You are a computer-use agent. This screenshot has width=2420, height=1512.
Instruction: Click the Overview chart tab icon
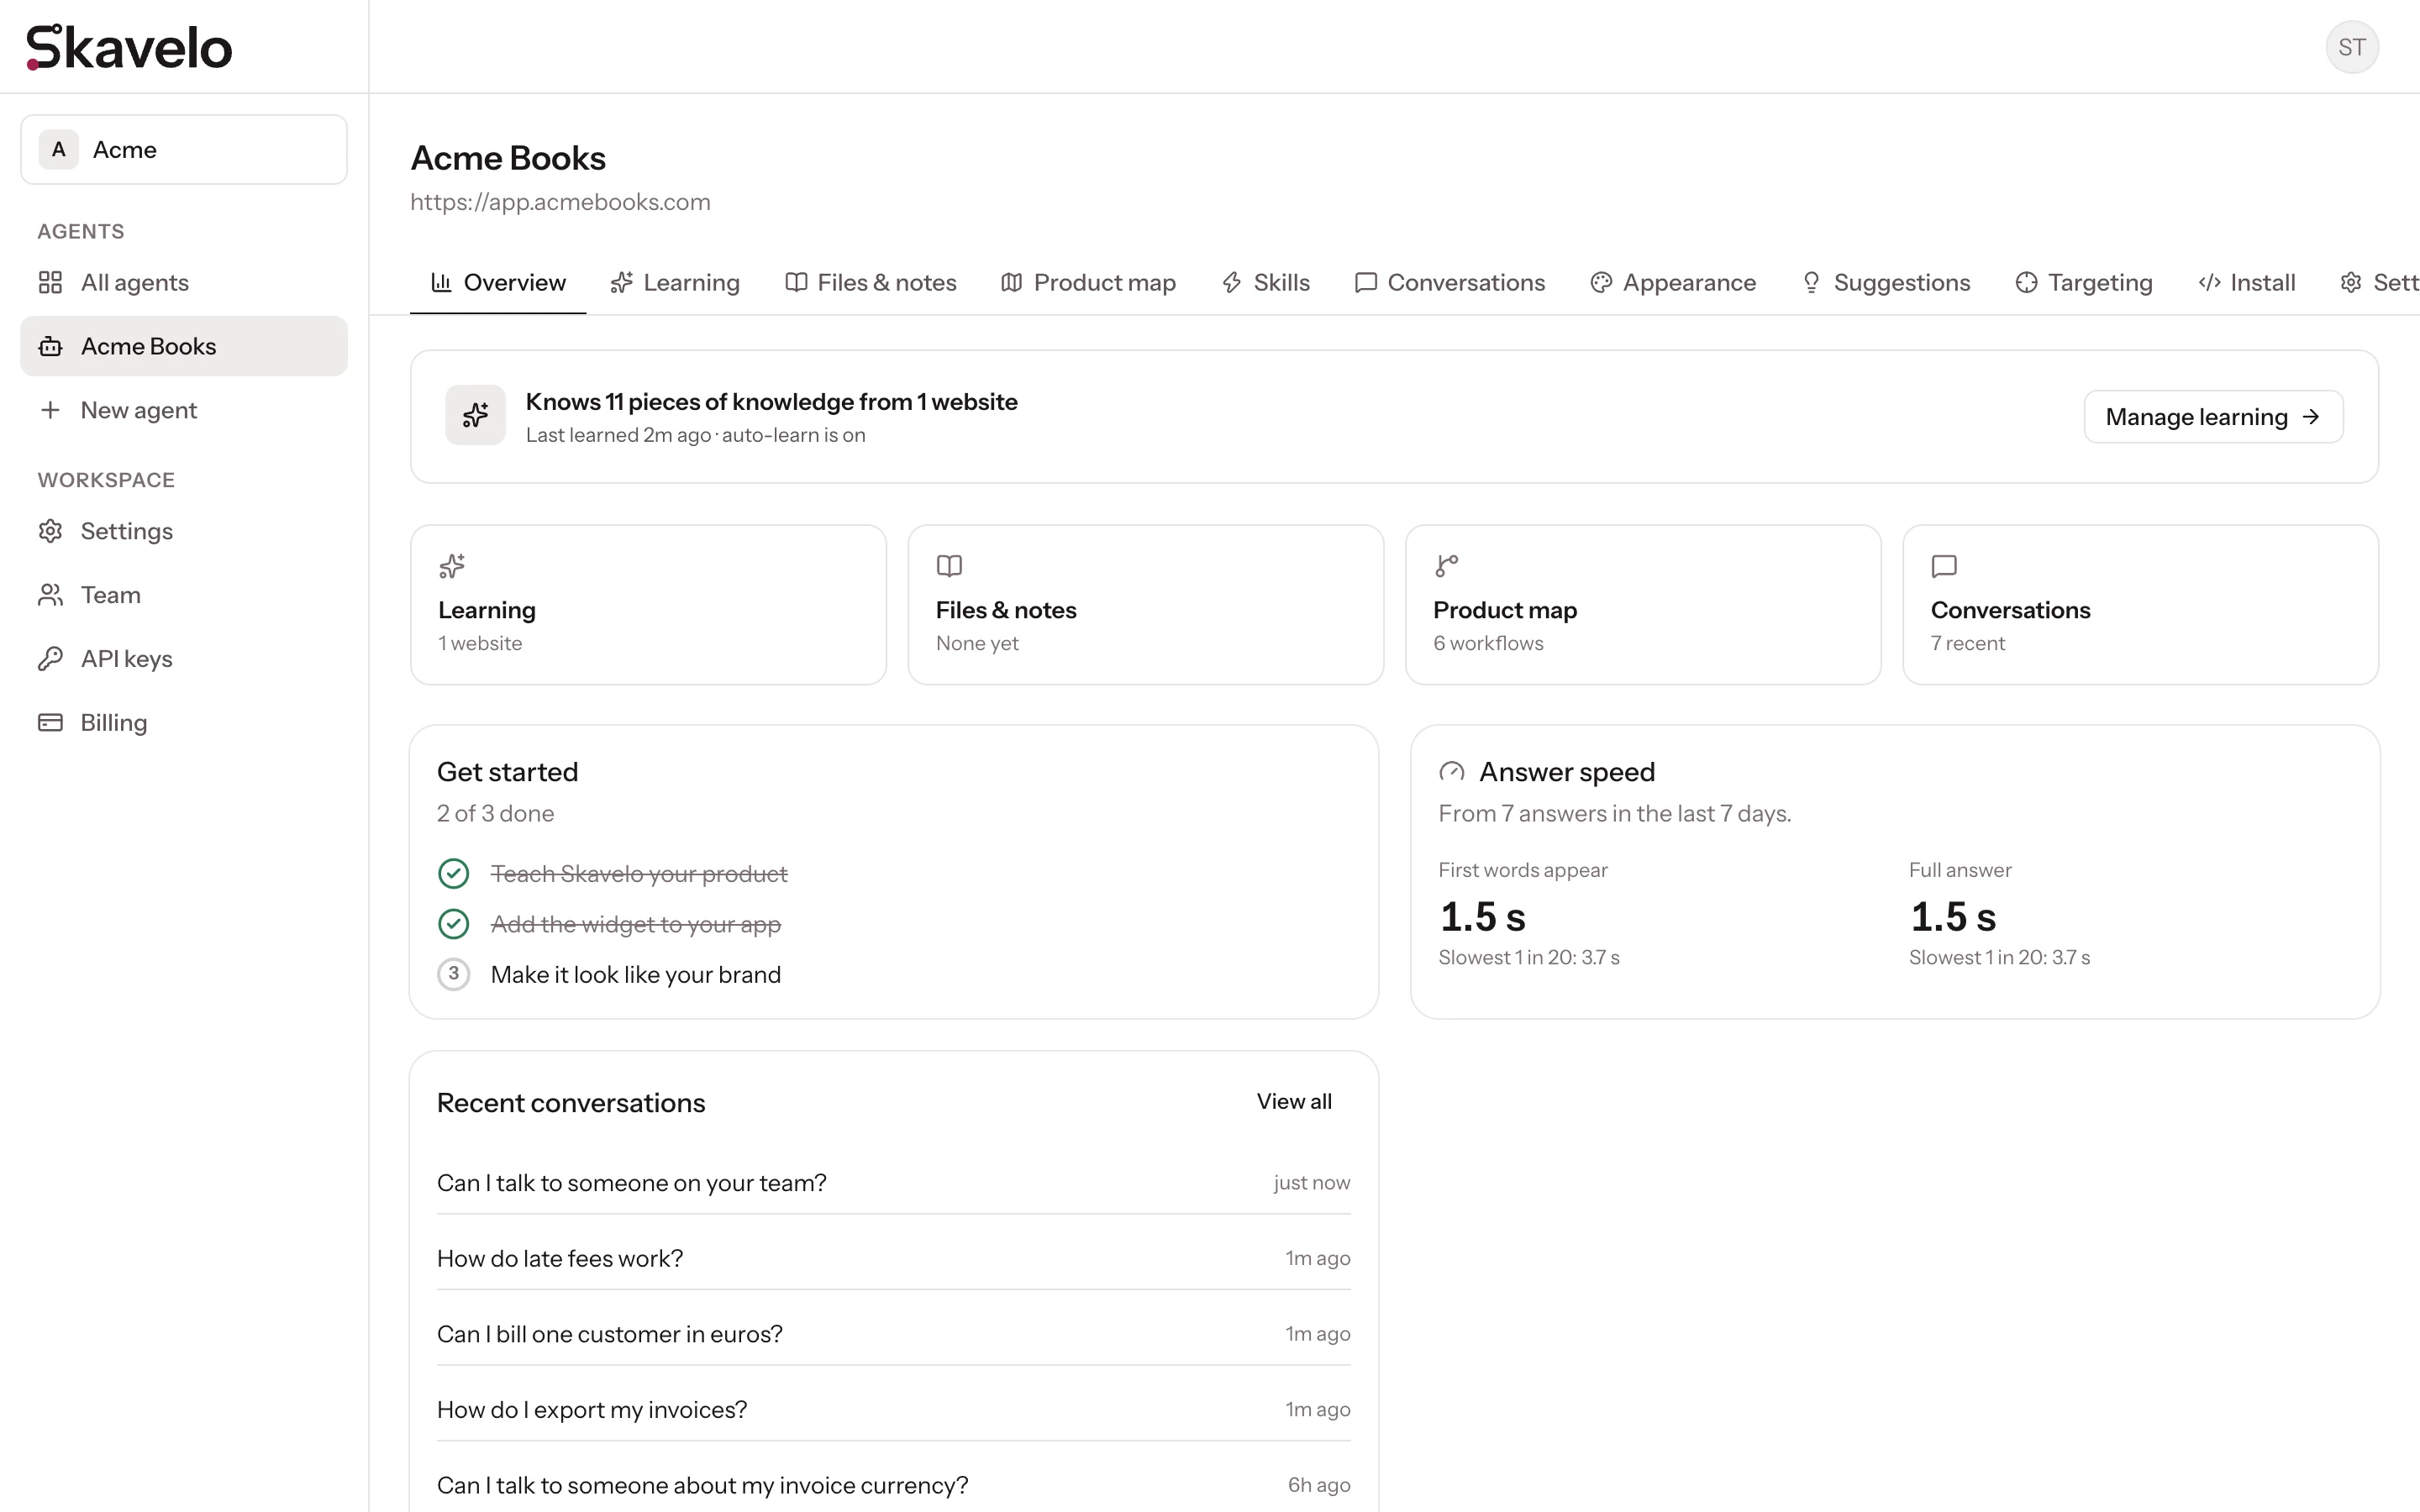[x=441, y=283]
